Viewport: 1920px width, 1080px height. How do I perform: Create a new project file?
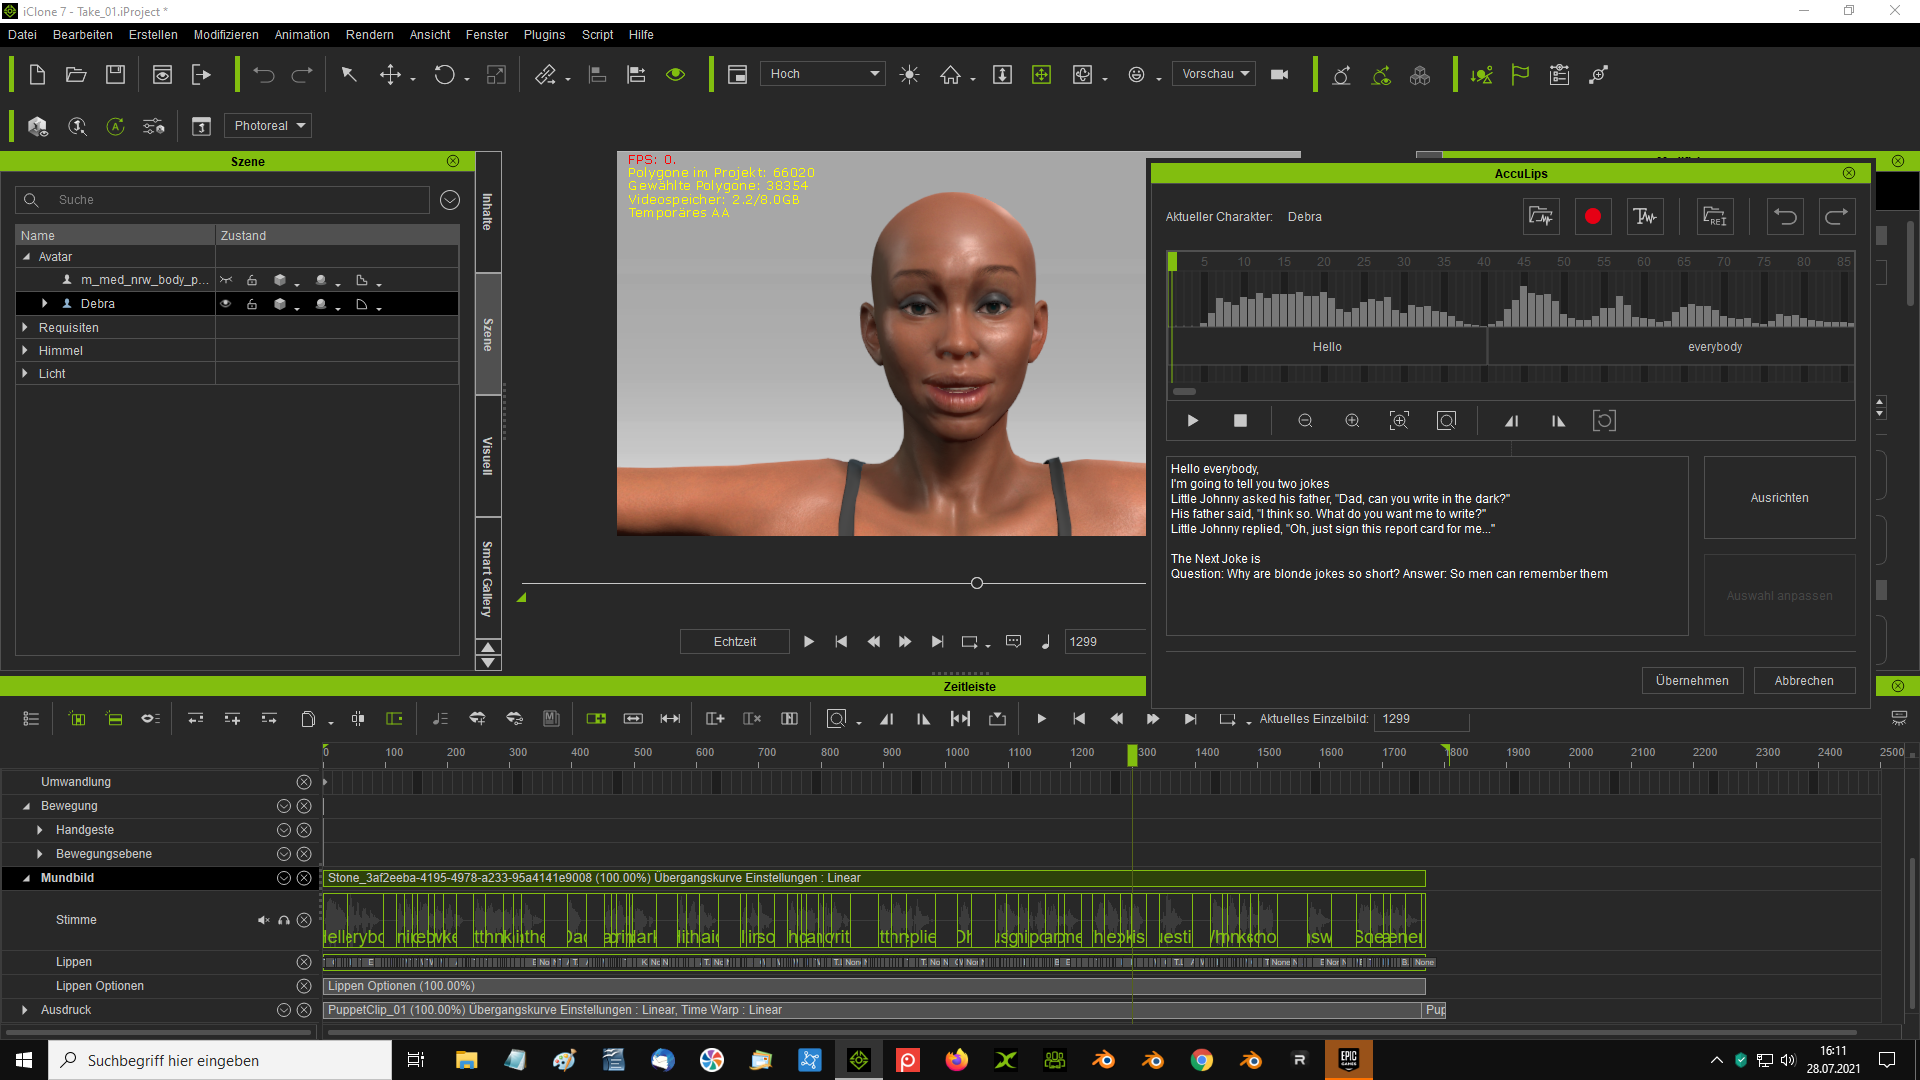click(x=37, y=75)
